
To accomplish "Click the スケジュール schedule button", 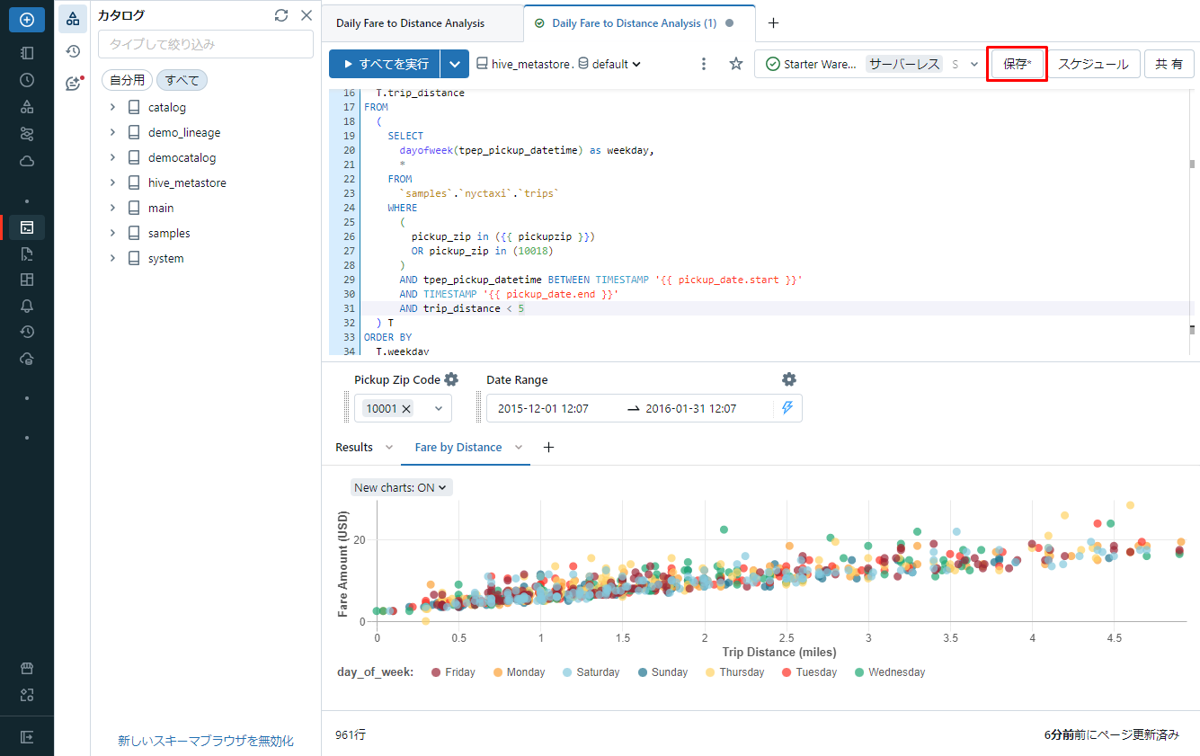I will click(1093, 64).
